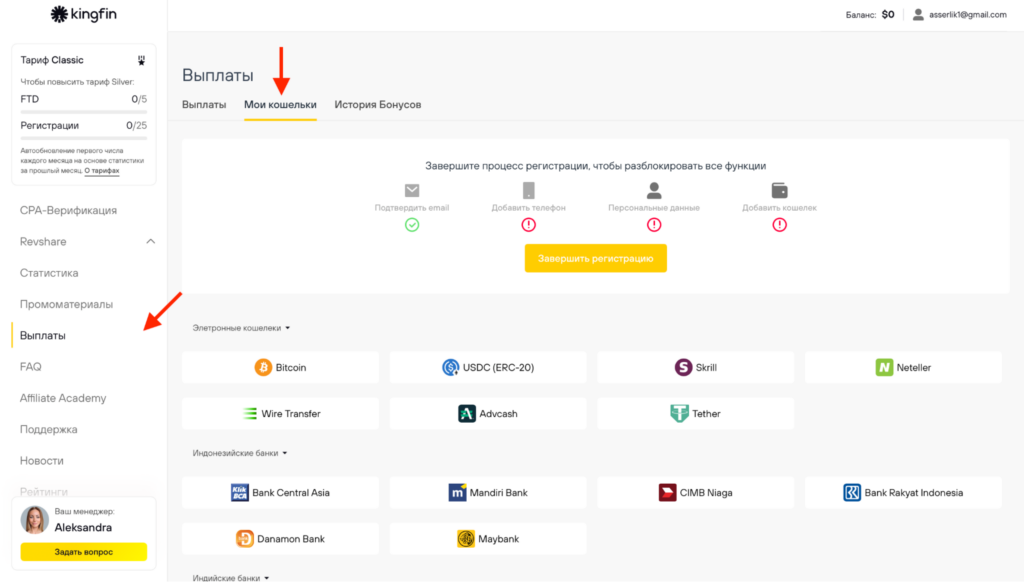The height and width of the screenshot is (582, 1024).
Task: Open Affiliate Academy in sidebar
Action: [x=63, y=398]
